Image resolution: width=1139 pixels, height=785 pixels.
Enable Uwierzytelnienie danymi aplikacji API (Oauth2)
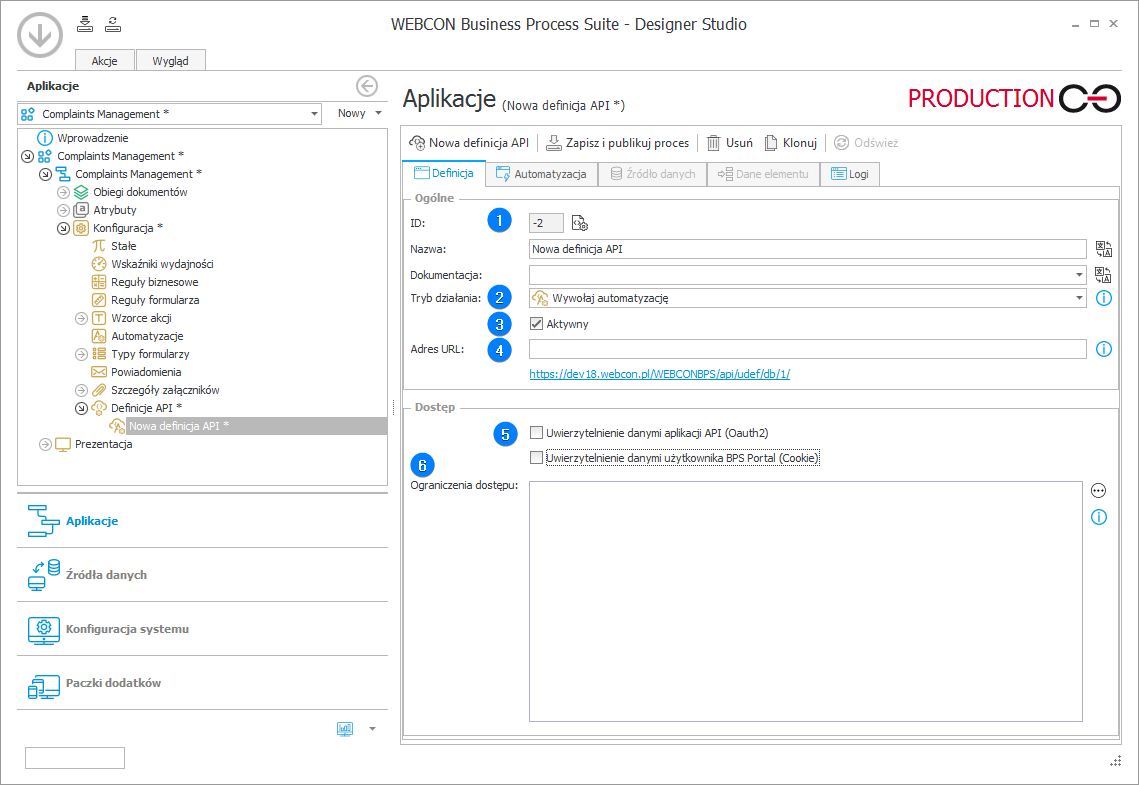pyautogui.click(x=537, y=433)
